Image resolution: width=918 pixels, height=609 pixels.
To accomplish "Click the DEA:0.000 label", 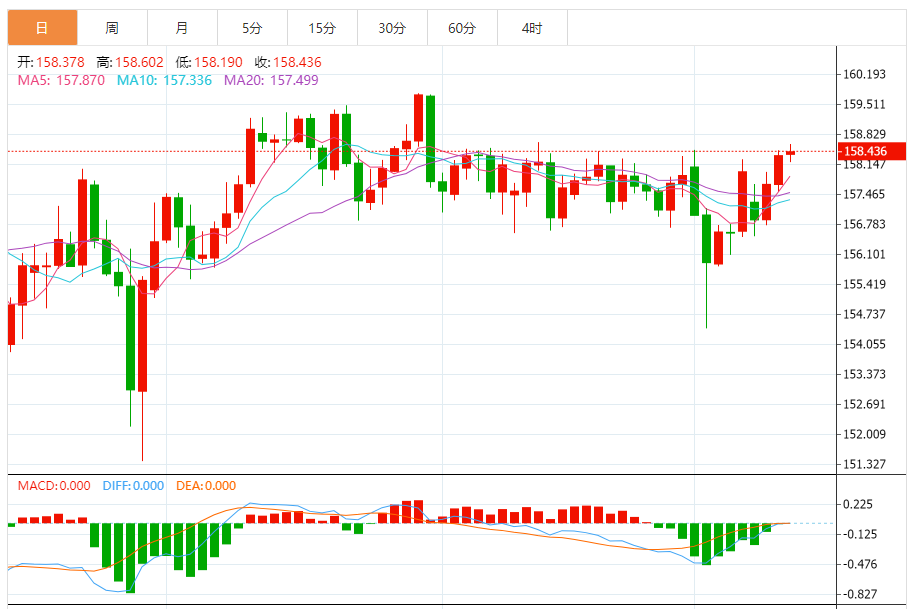I will tap(205, 485).
